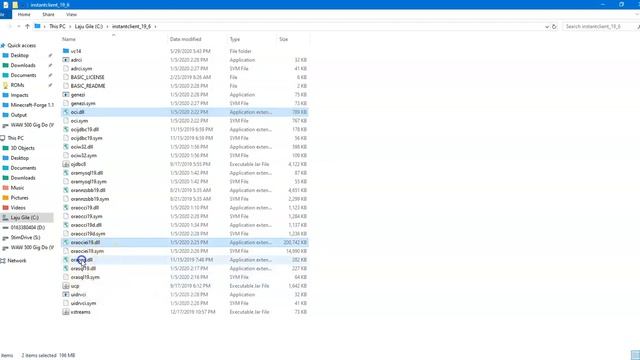Click the orasql19.dll file icon
Screen dimensions: 640x360
pos(66,268)
